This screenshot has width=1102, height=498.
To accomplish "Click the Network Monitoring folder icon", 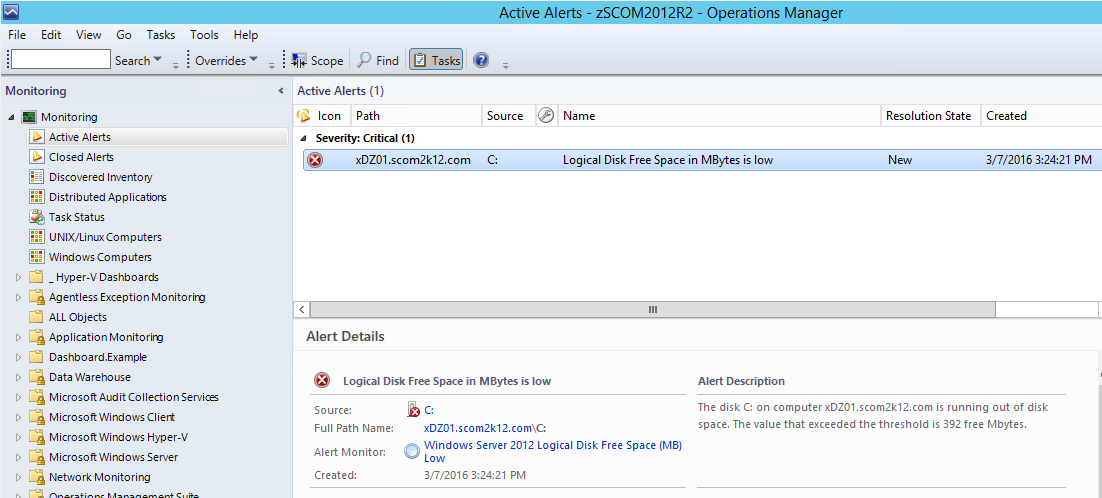I will click(x=37, y=477).
